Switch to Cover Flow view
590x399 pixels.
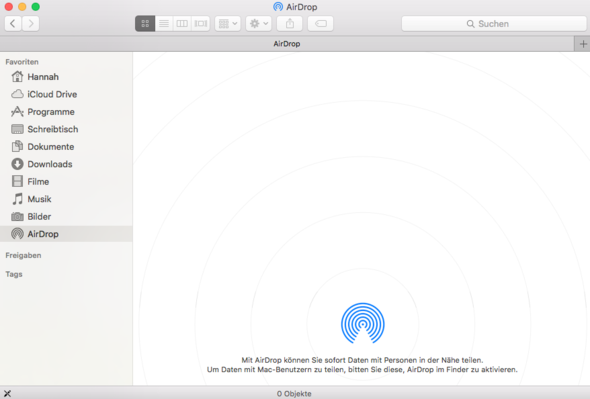tap(201, 24)
